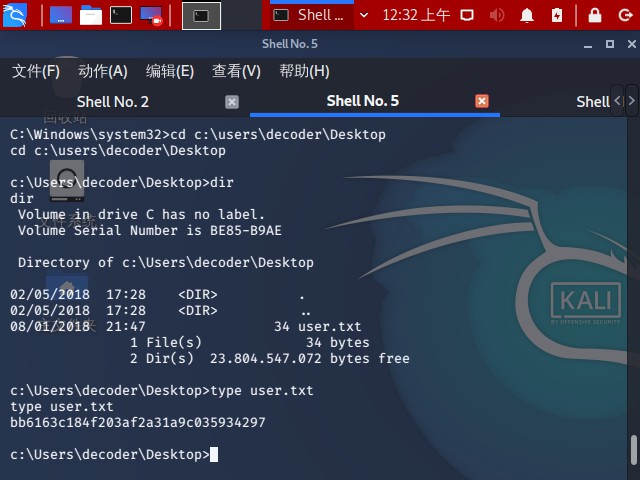This screenshot has height=480, width=640.
Task: Open the notifications bell icon
Action: (527, 16)
